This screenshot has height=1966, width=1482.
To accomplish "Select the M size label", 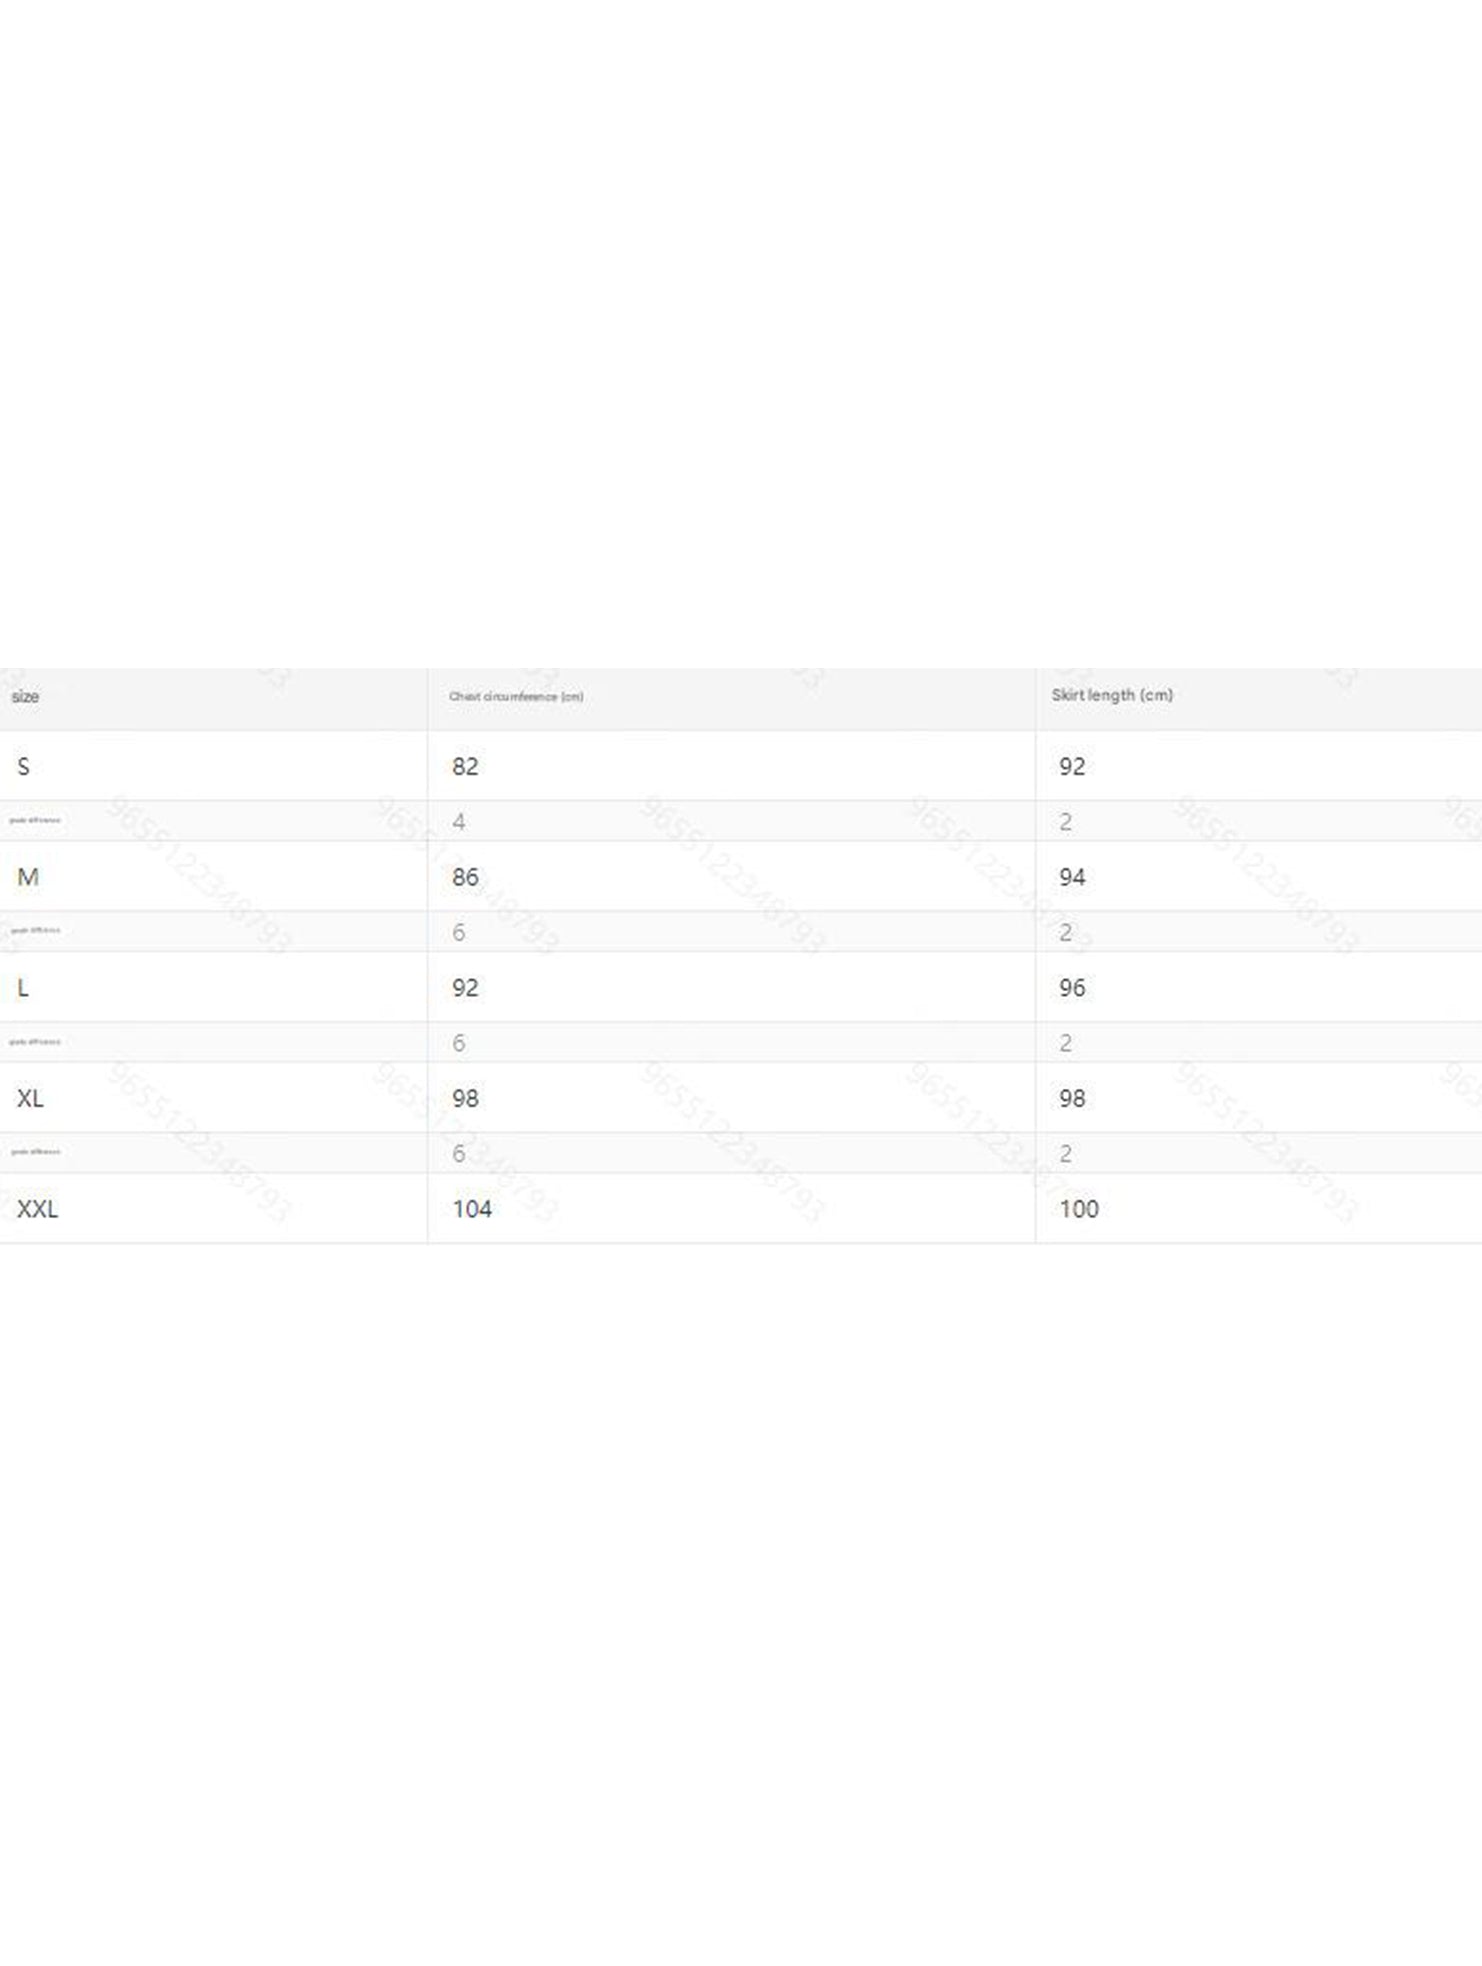I will pyautogui.click(x=27, y=877).
